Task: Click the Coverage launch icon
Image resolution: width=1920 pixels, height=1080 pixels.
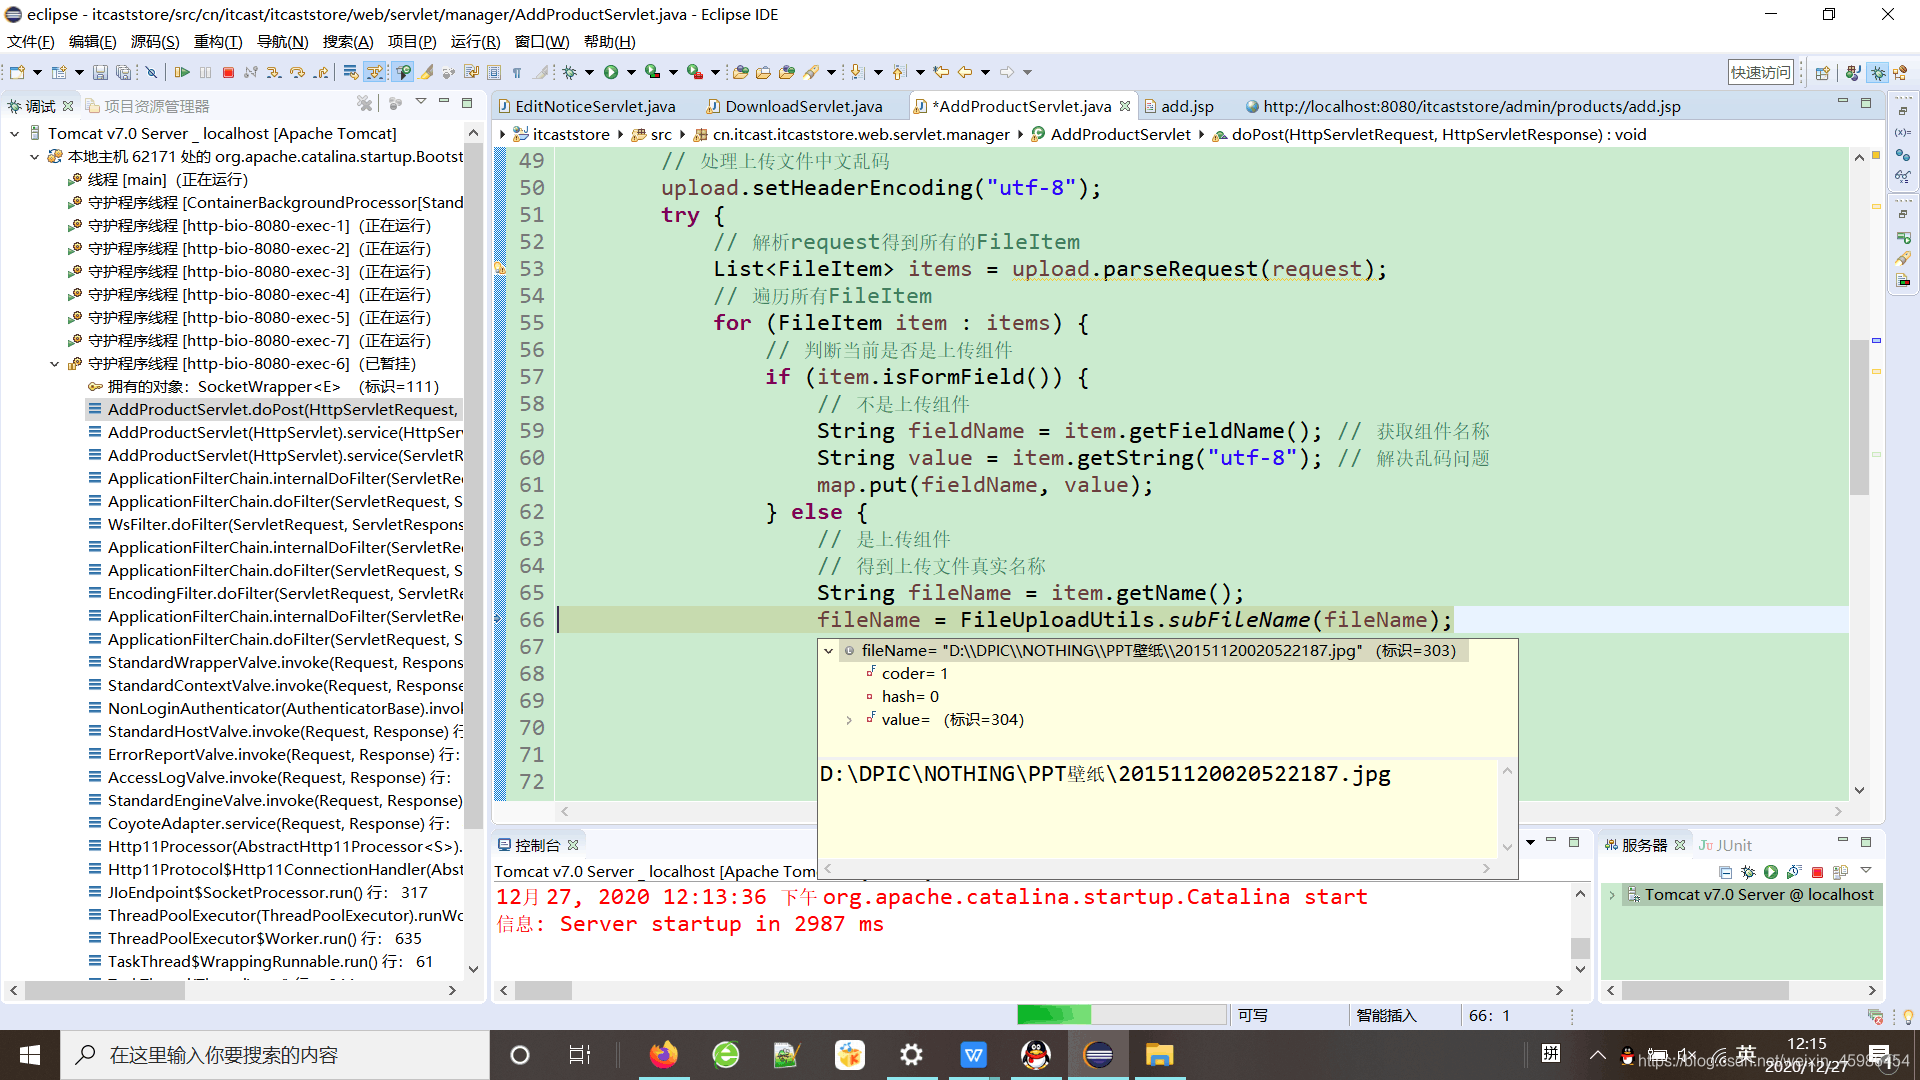Action: coord(652,72)
